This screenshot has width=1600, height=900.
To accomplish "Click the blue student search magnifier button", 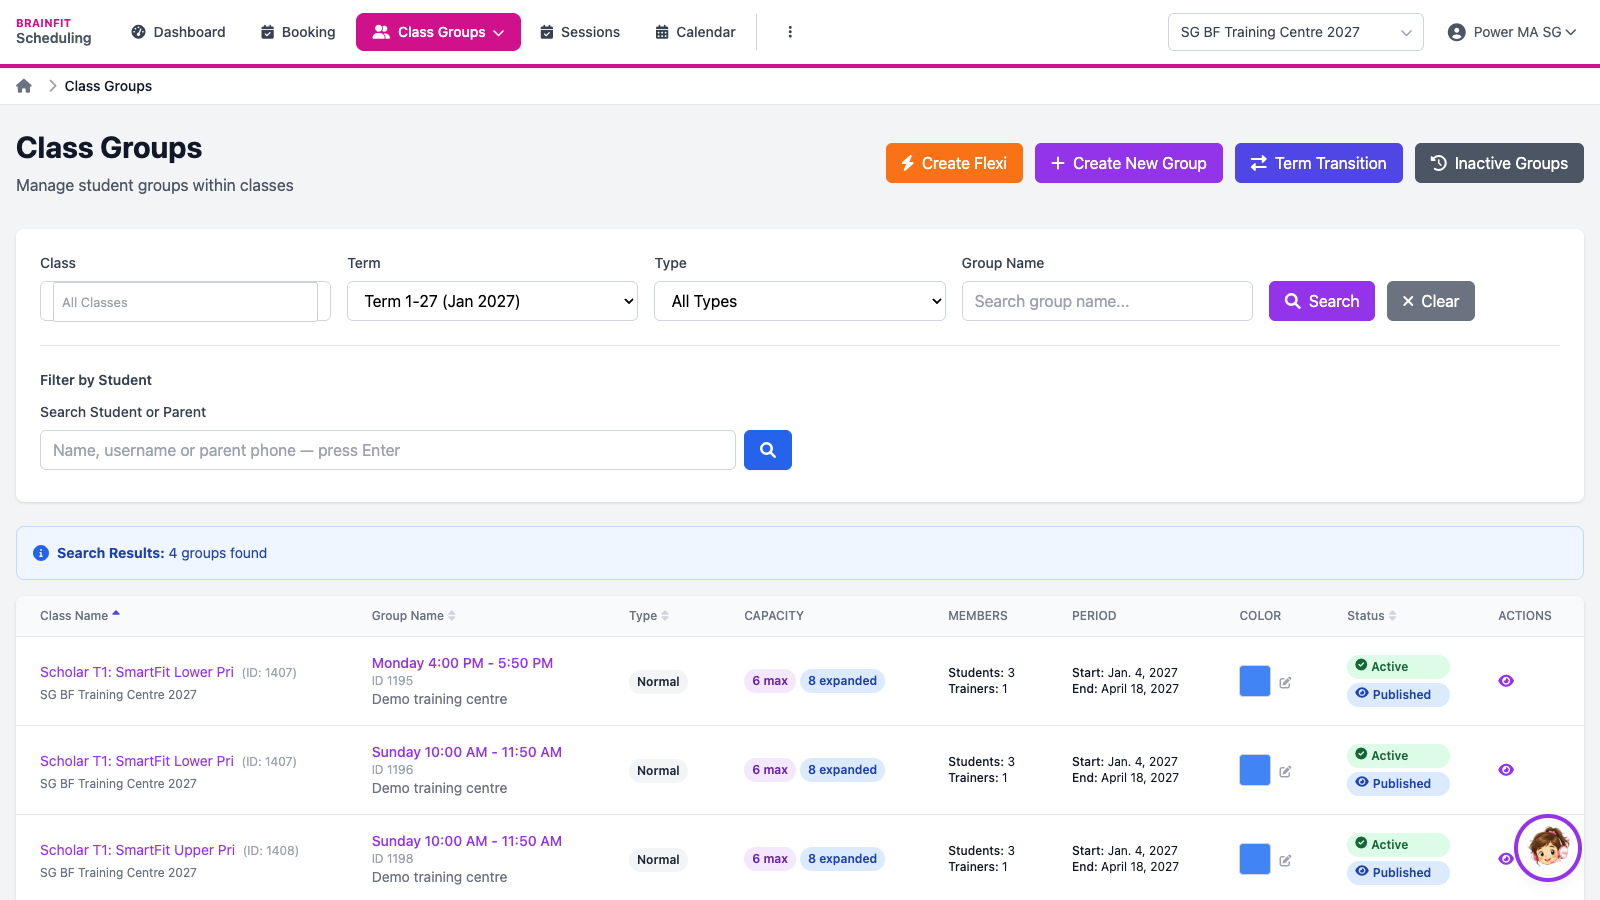I will pyautogui.click(x=768, y=450).
